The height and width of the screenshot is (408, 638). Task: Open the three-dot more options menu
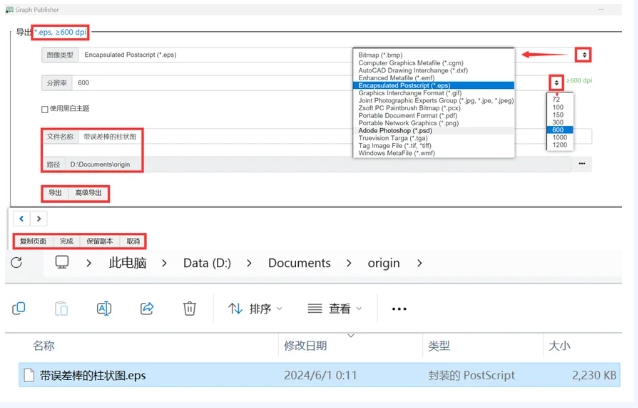click(399, 309)
